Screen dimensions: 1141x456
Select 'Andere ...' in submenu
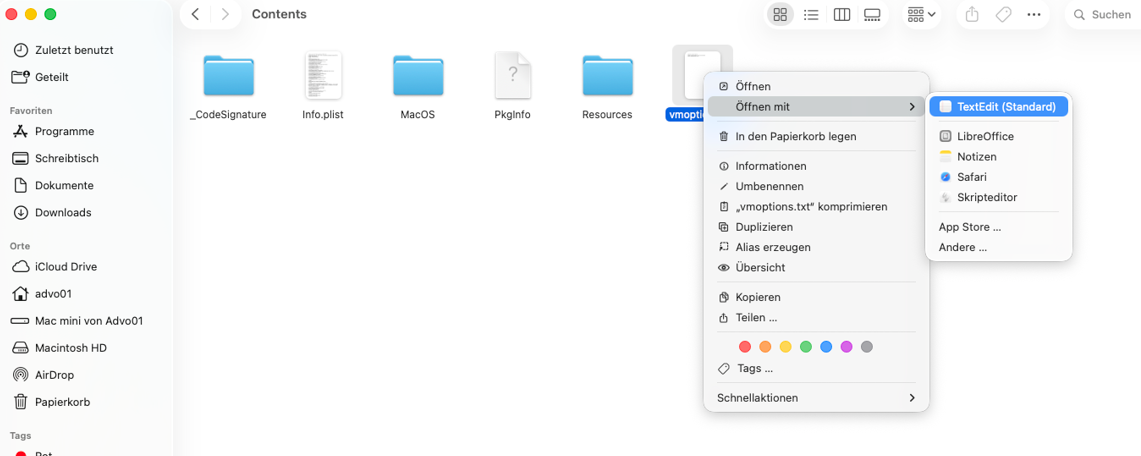[962, 247]
